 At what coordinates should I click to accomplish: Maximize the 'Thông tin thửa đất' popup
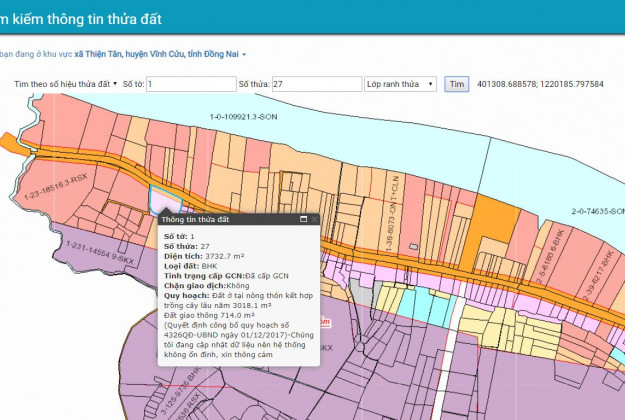[x=303, y=219]
